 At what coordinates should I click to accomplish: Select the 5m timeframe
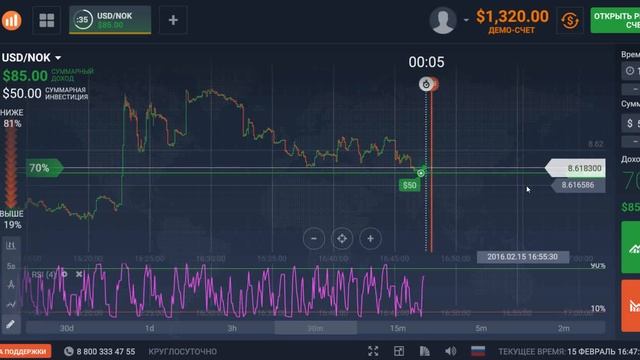481,328
